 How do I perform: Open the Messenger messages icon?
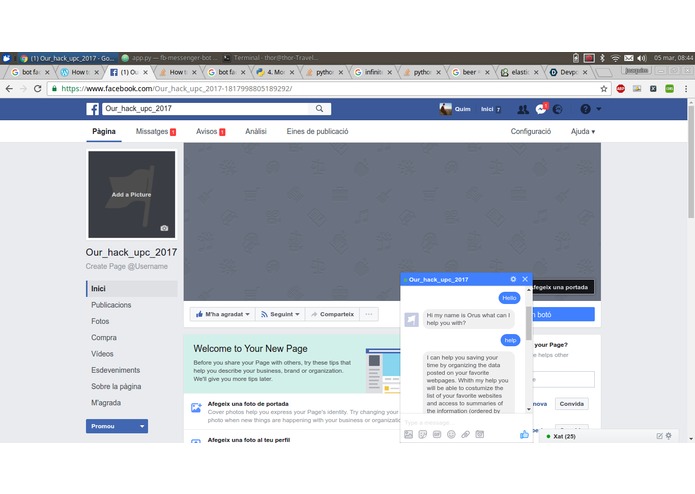click(541, 109)
